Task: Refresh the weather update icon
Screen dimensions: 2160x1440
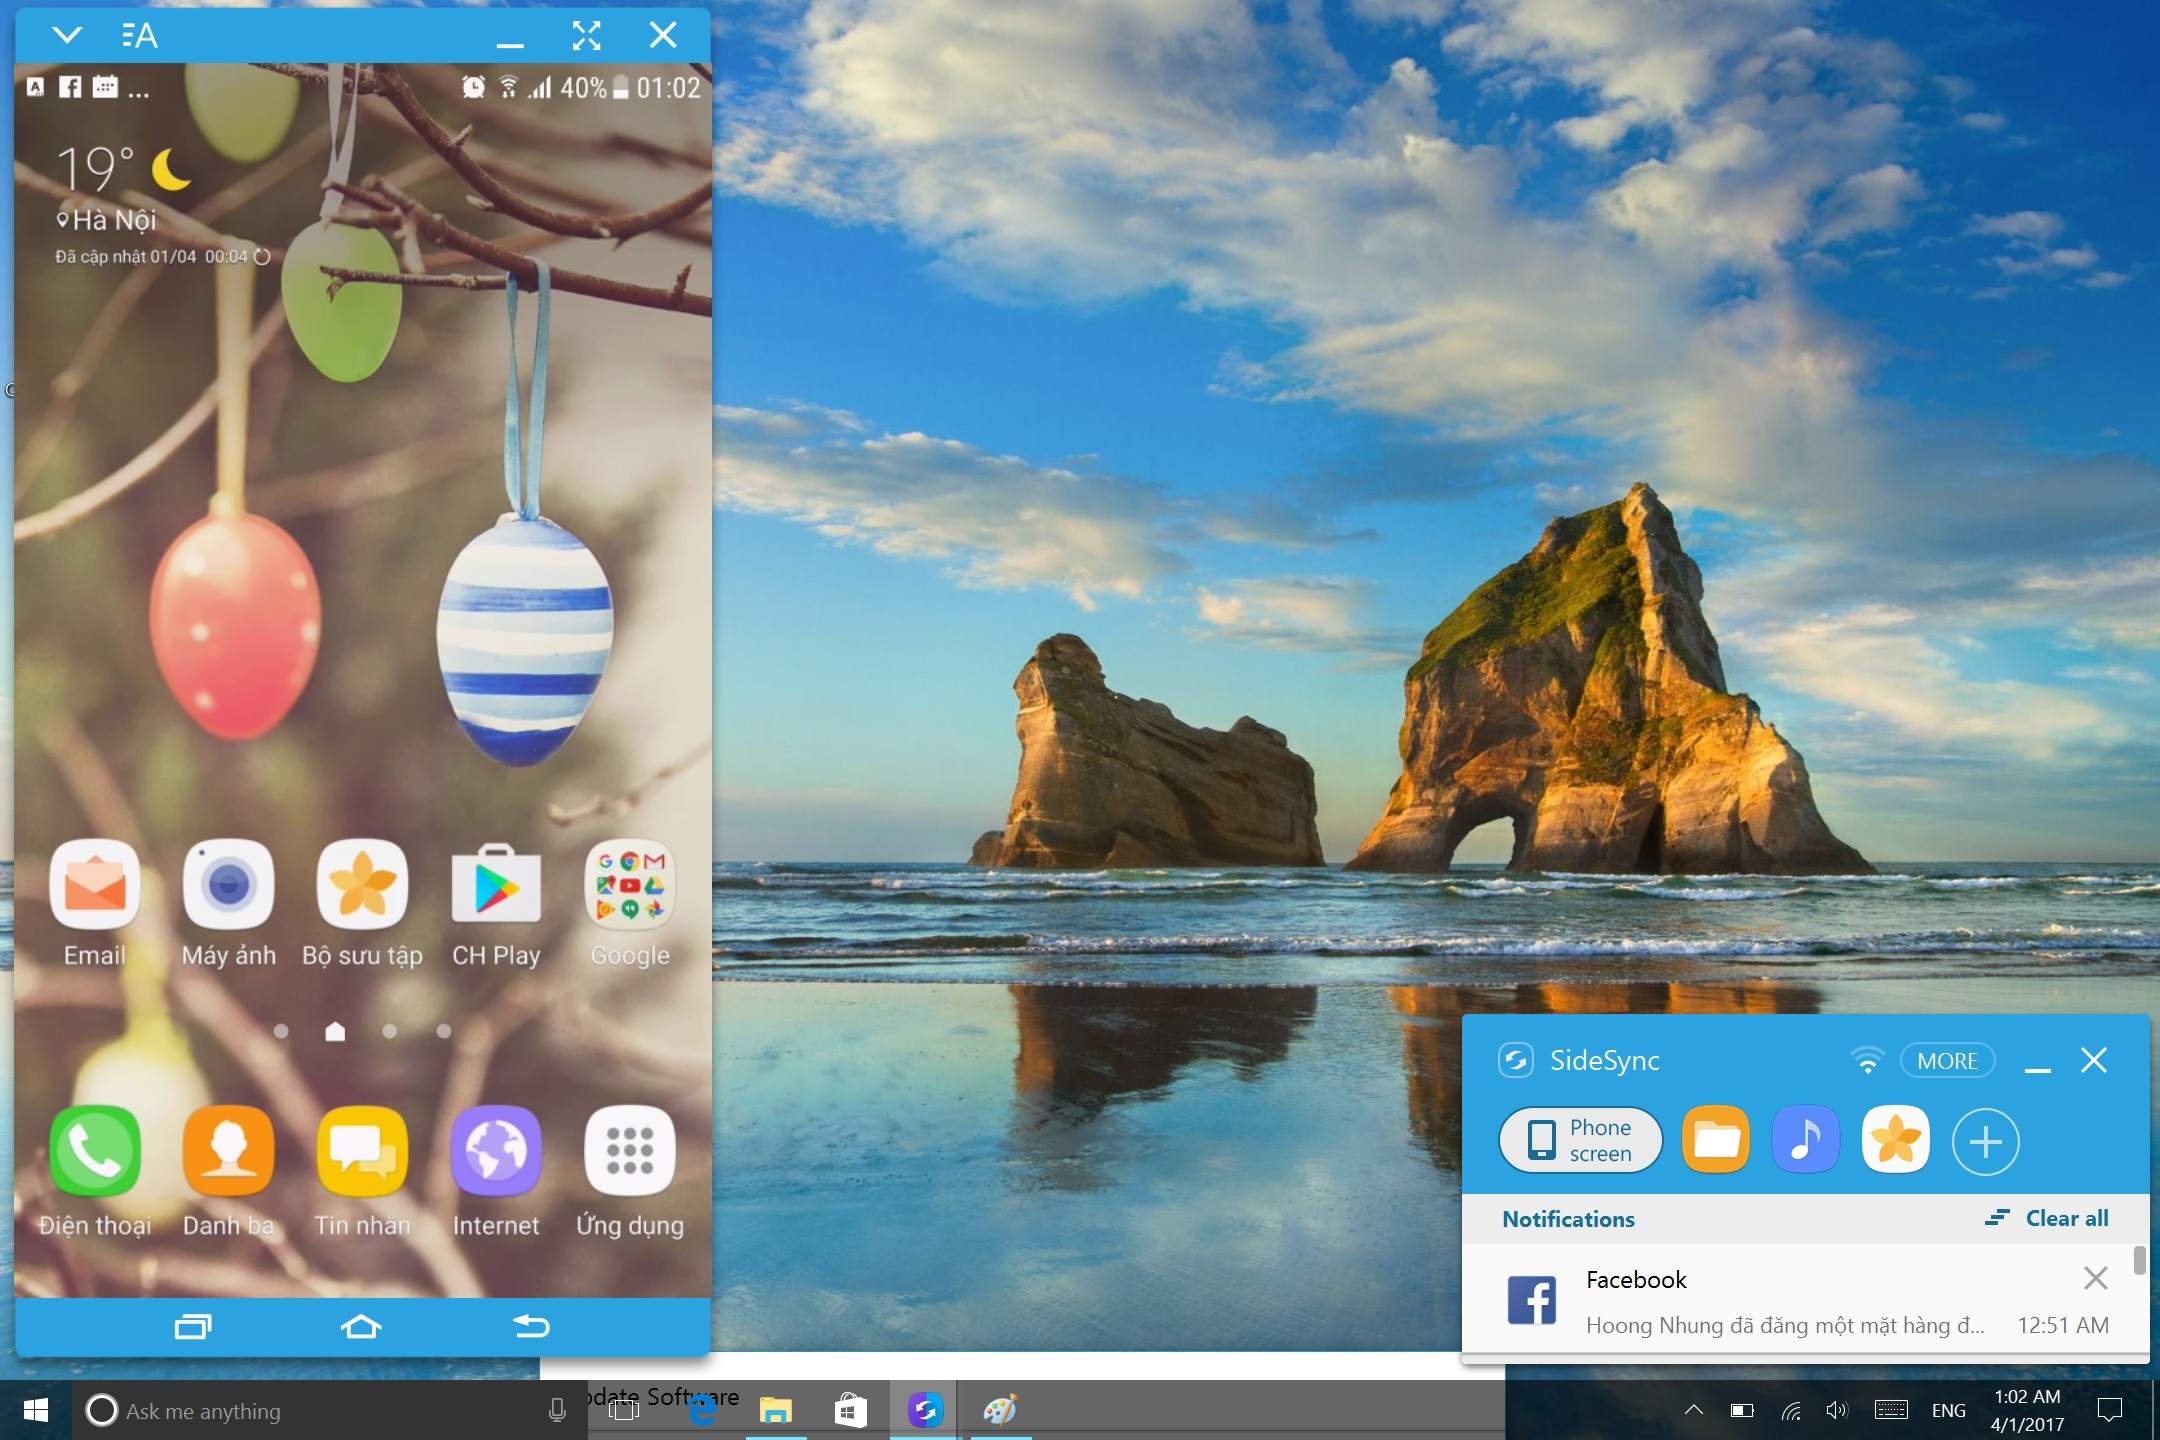Action: pos(262,257)
